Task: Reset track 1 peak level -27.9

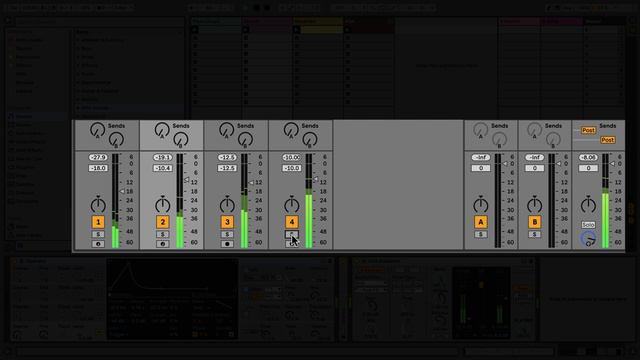Action: pos(98,157)
